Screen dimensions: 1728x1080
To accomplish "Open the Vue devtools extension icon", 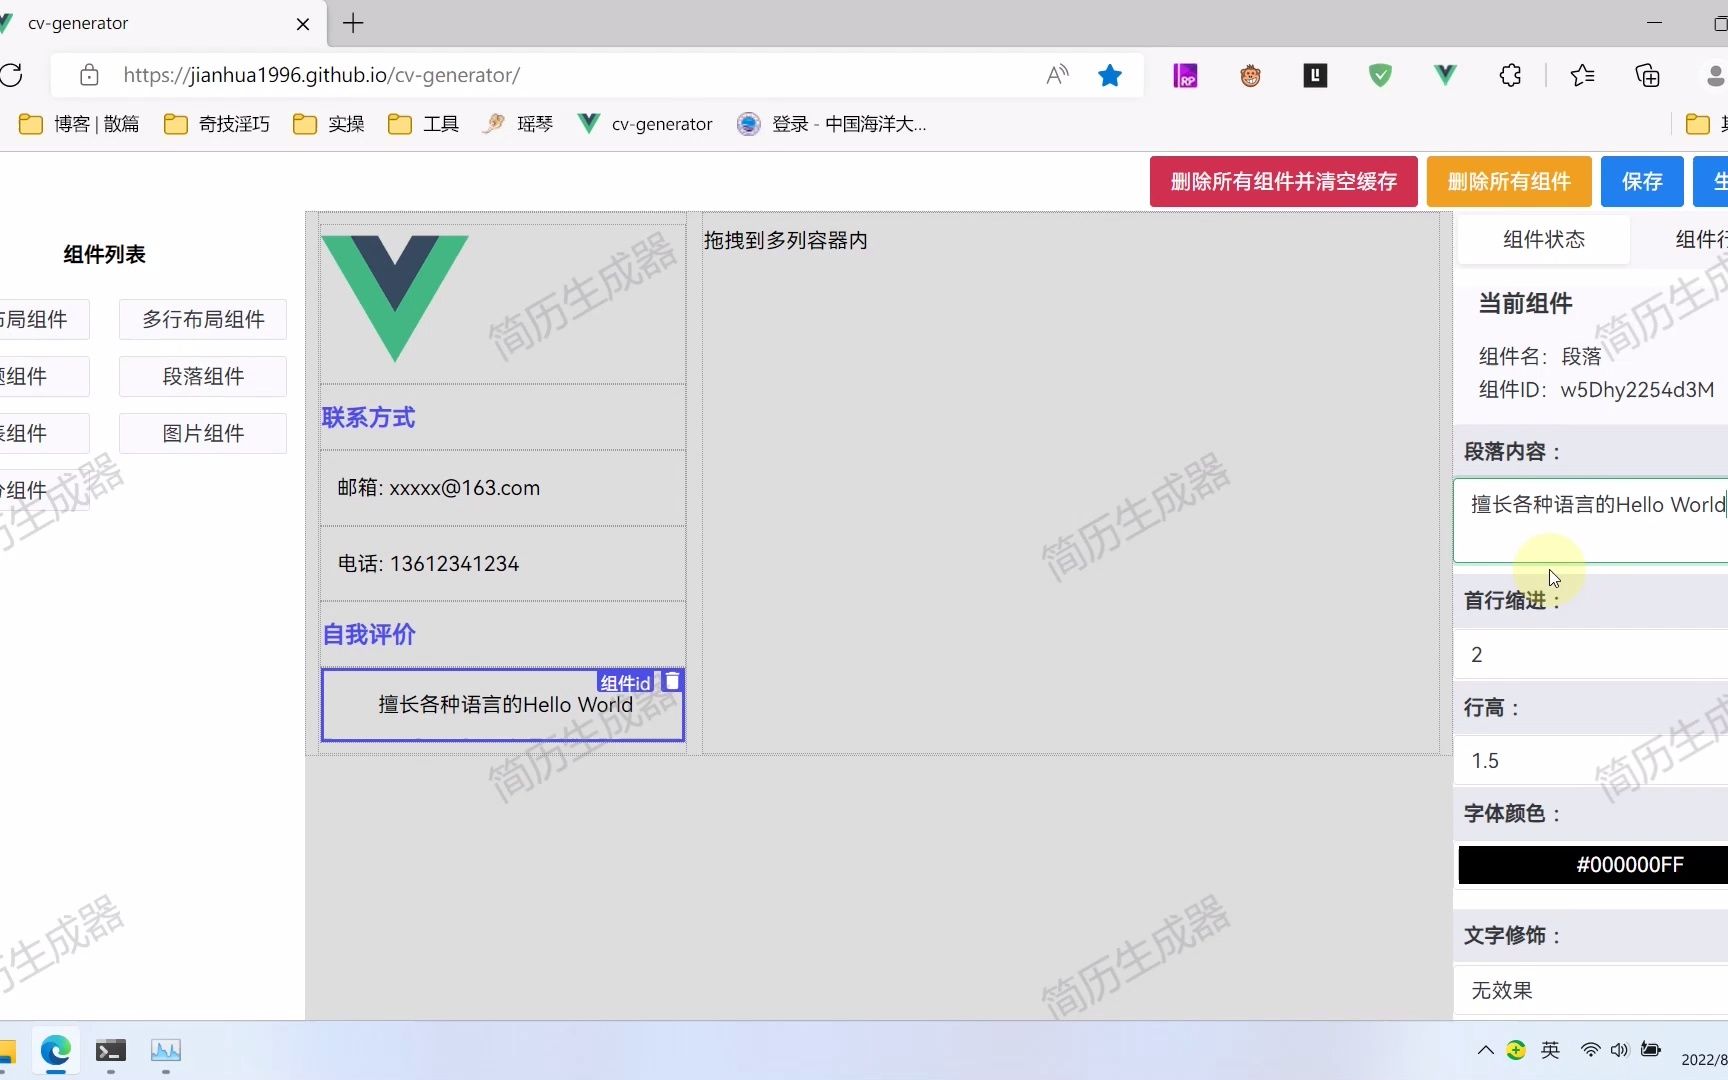I will [1445, 75].
